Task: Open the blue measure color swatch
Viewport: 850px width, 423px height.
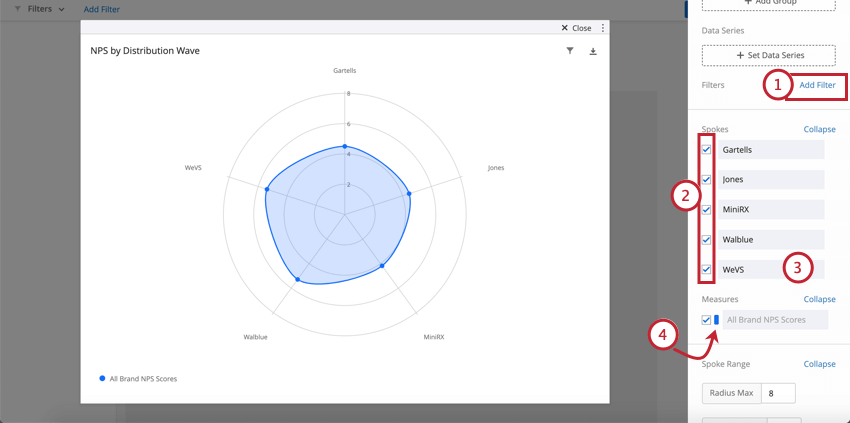Action: [717, 320]
